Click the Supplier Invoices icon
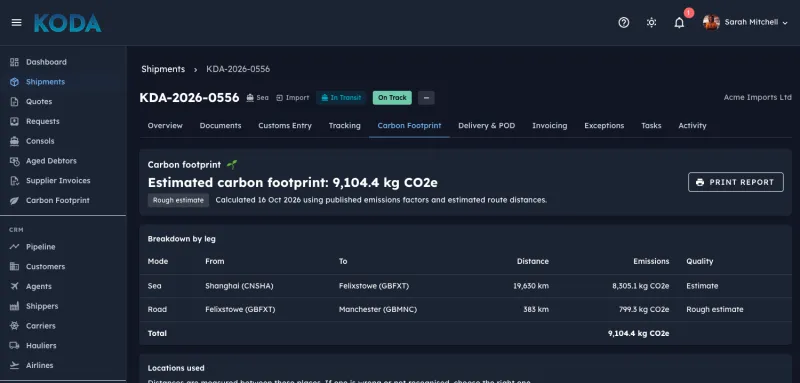This screenshot has height=383, width=800. [14, 181]
